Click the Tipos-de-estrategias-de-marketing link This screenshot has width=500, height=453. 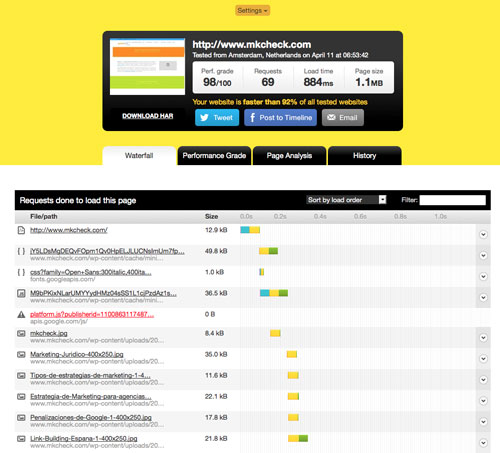[x=90, y=375]
